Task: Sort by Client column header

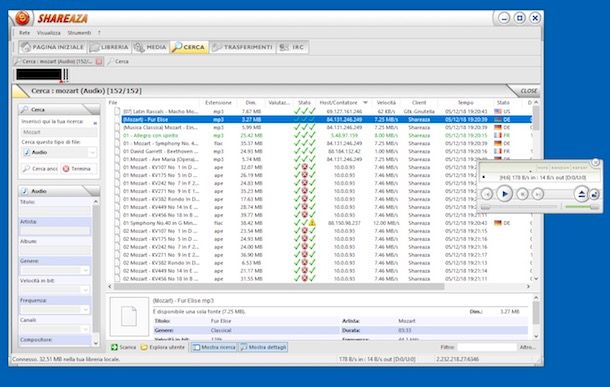Action: pyautogui.click(x=419, y=103)
